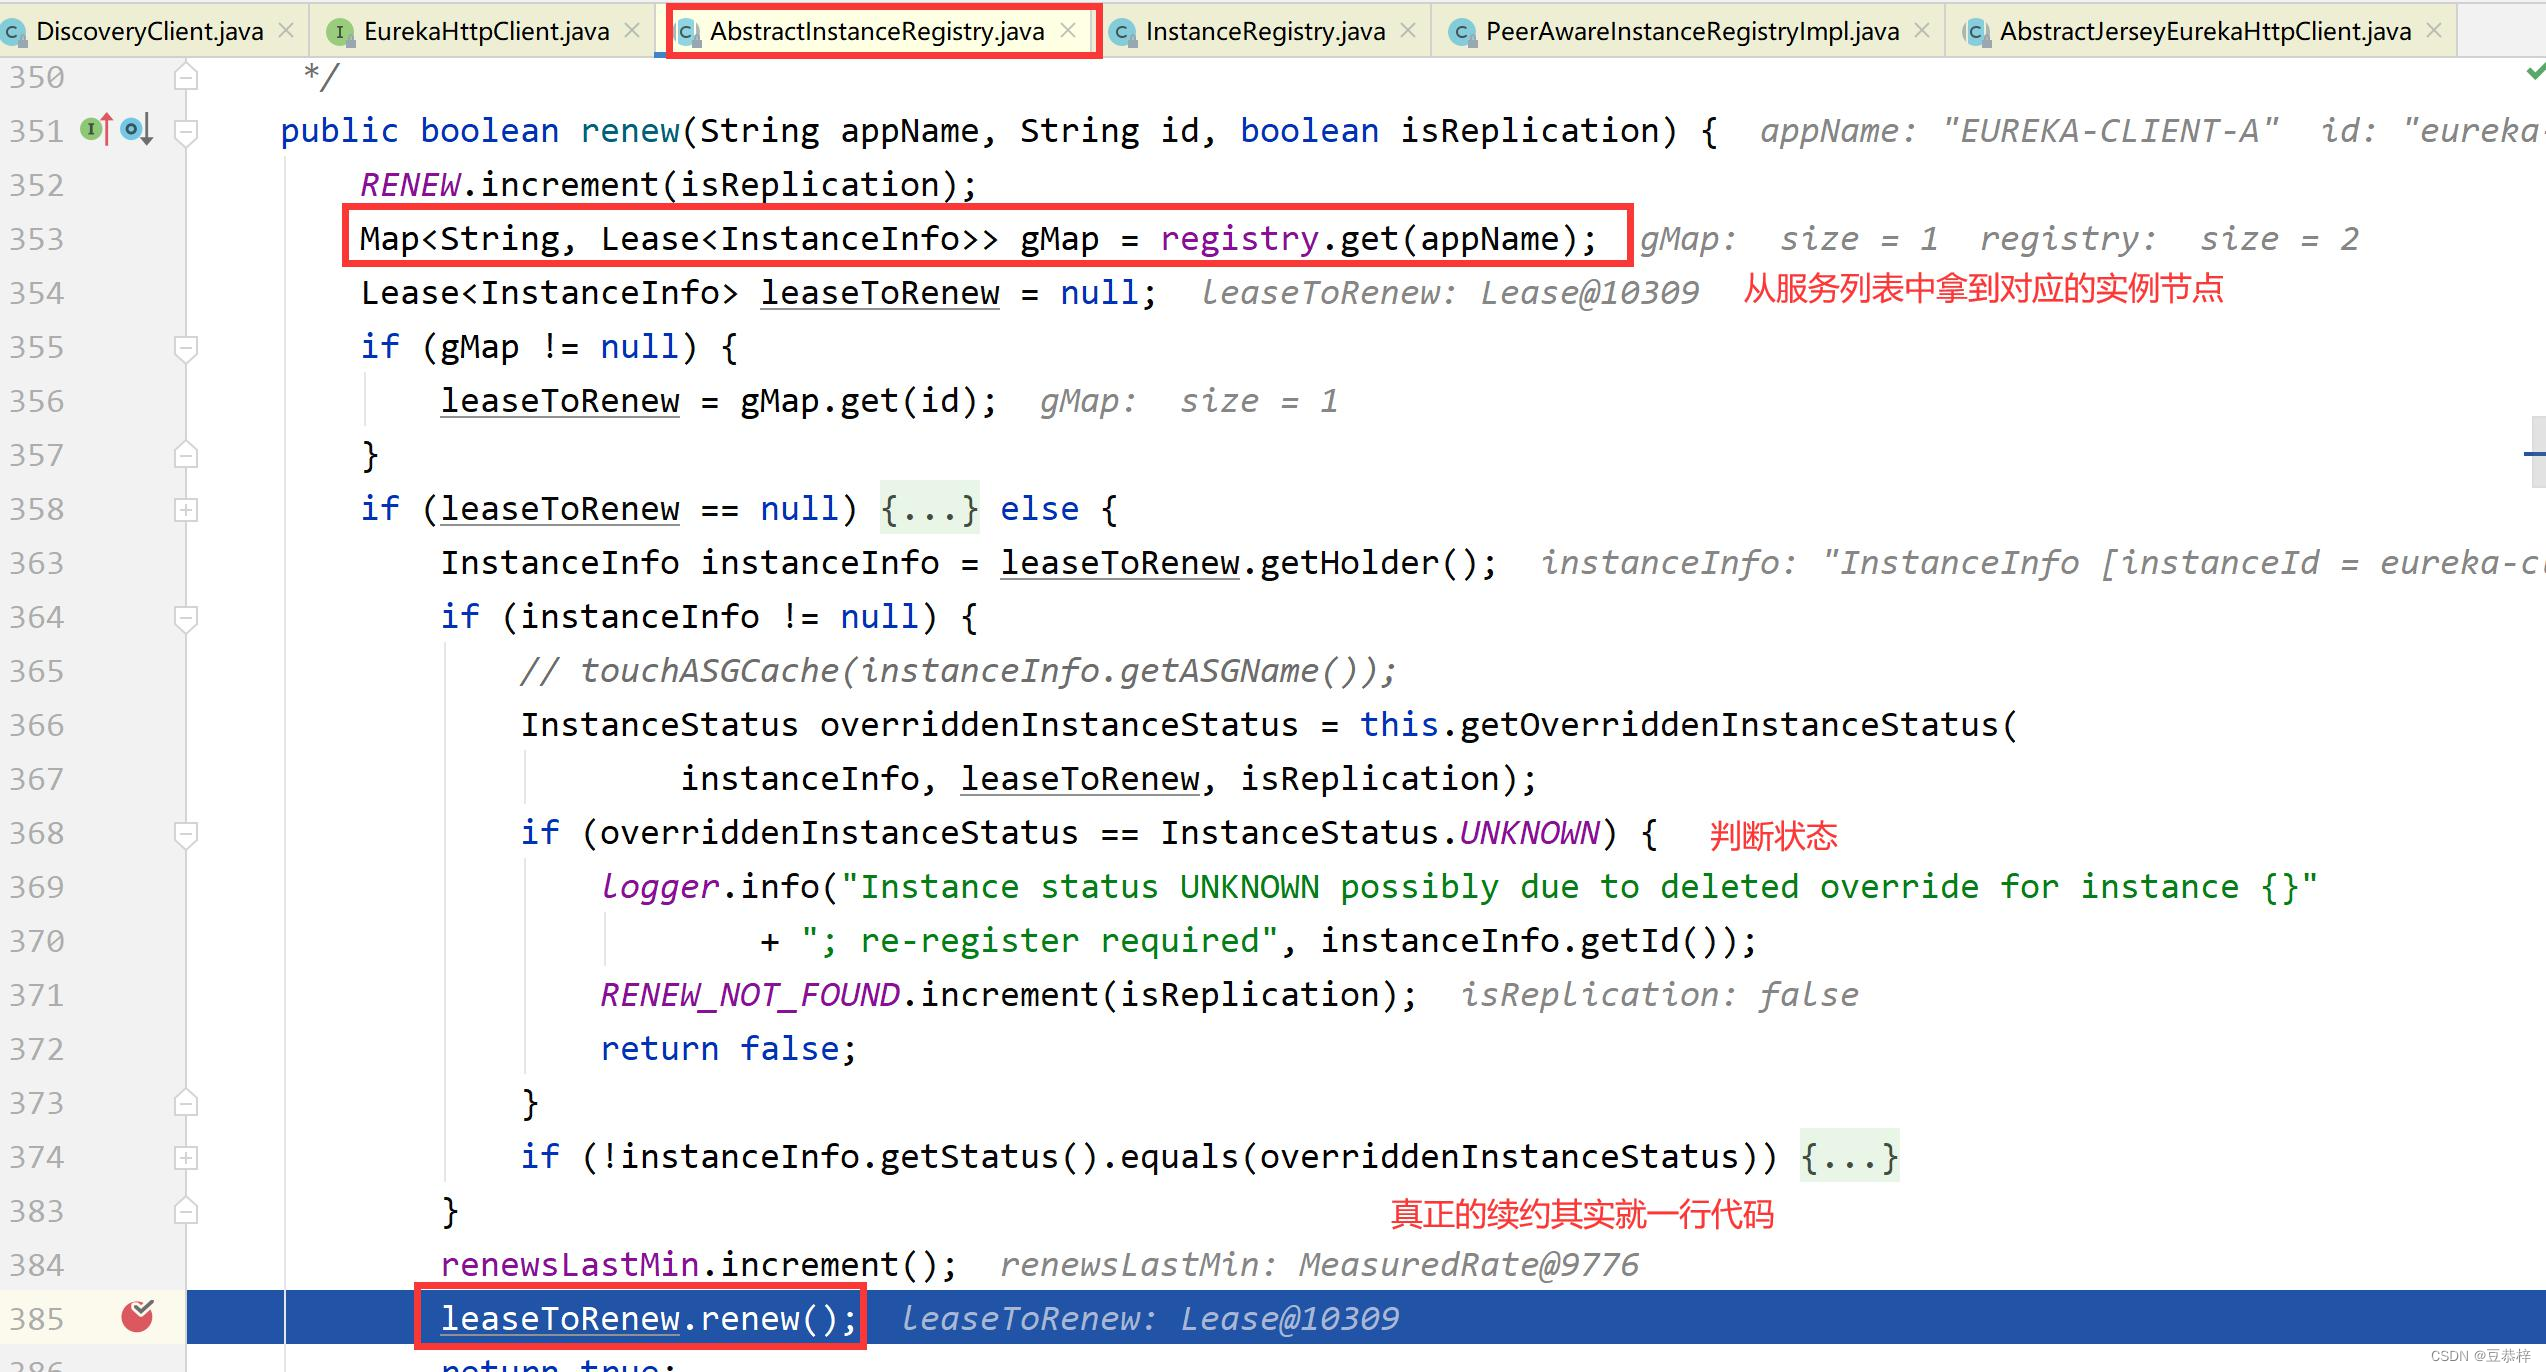Click inline hint isReplication: false
This screenshot has height=1372, width=2546.
(1659, 995)
